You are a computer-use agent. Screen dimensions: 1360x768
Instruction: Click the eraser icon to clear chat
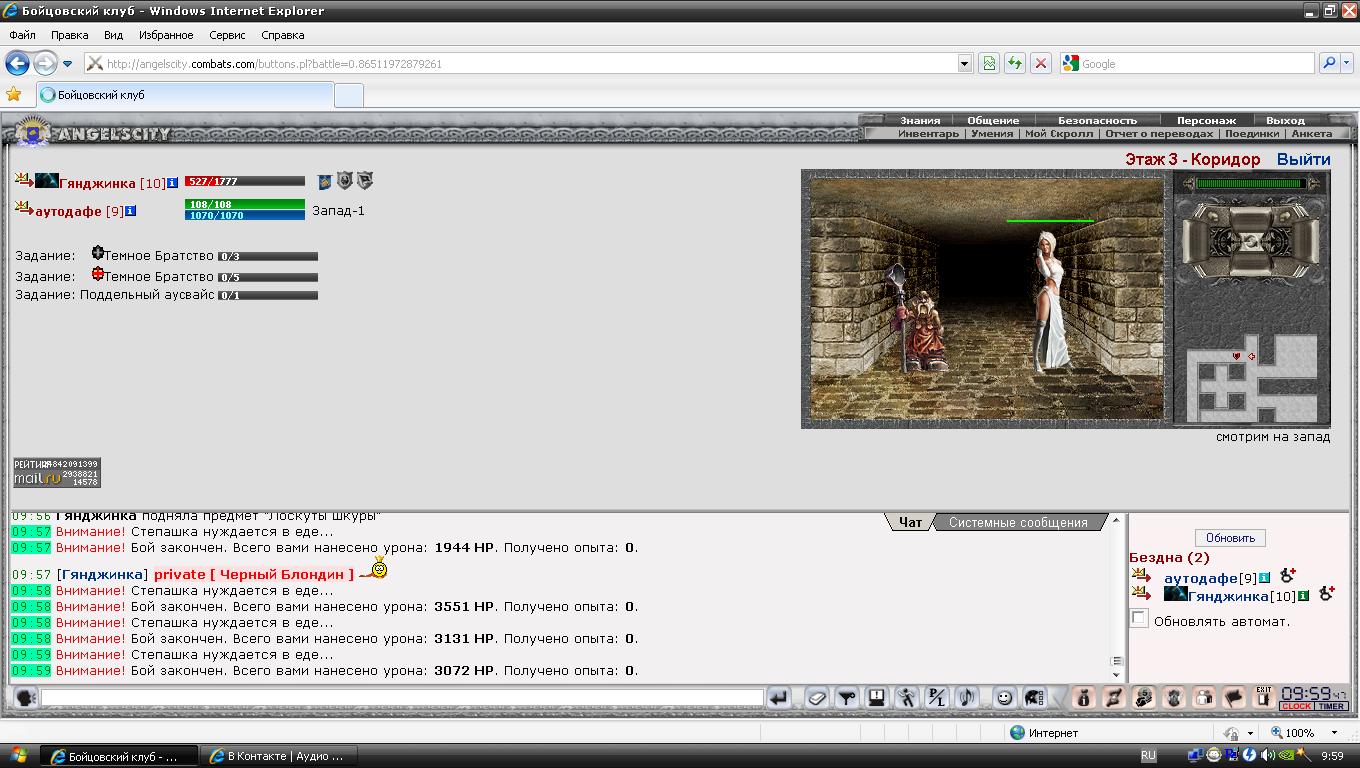coord(817,698)
